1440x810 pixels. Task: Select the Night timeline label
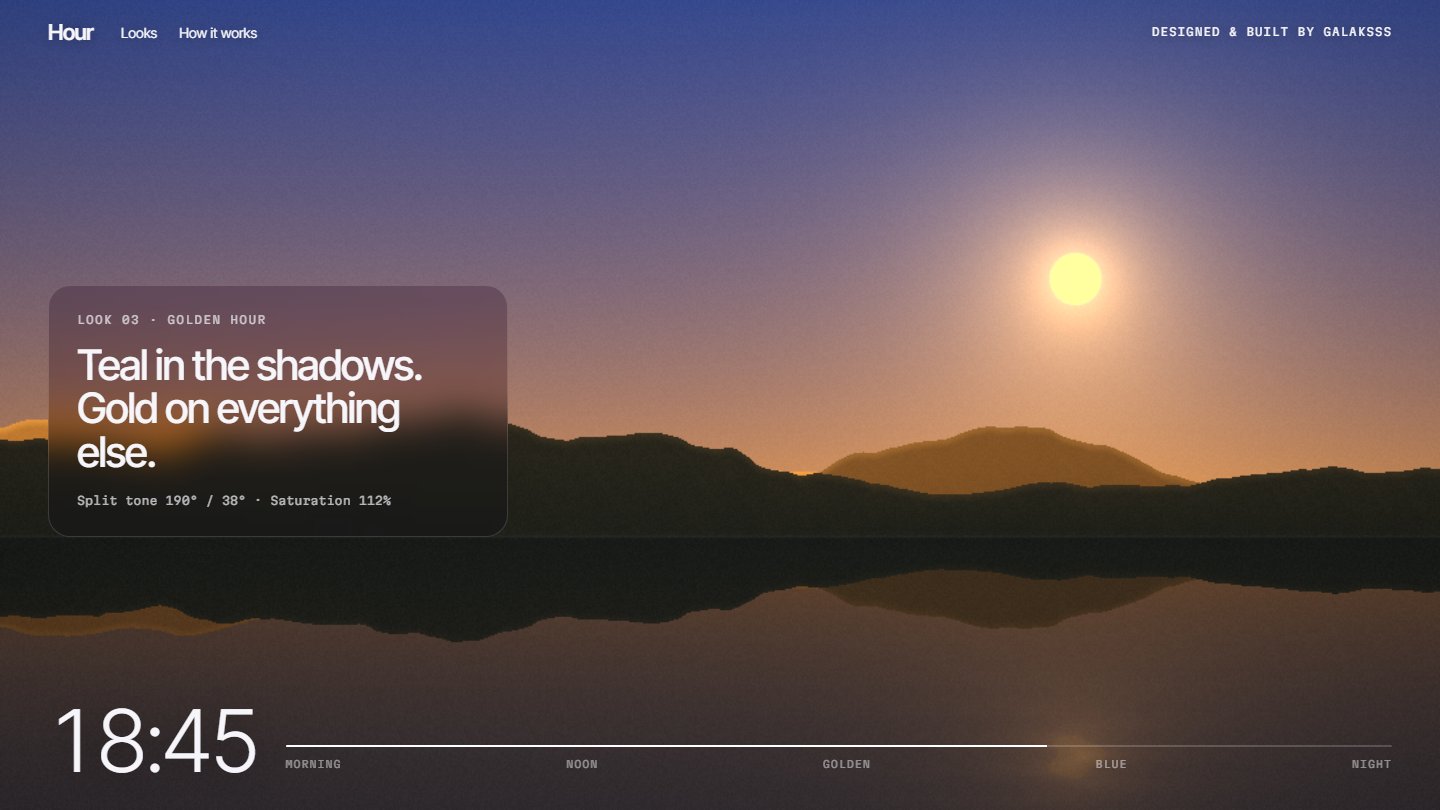(x=1371, y=764)
